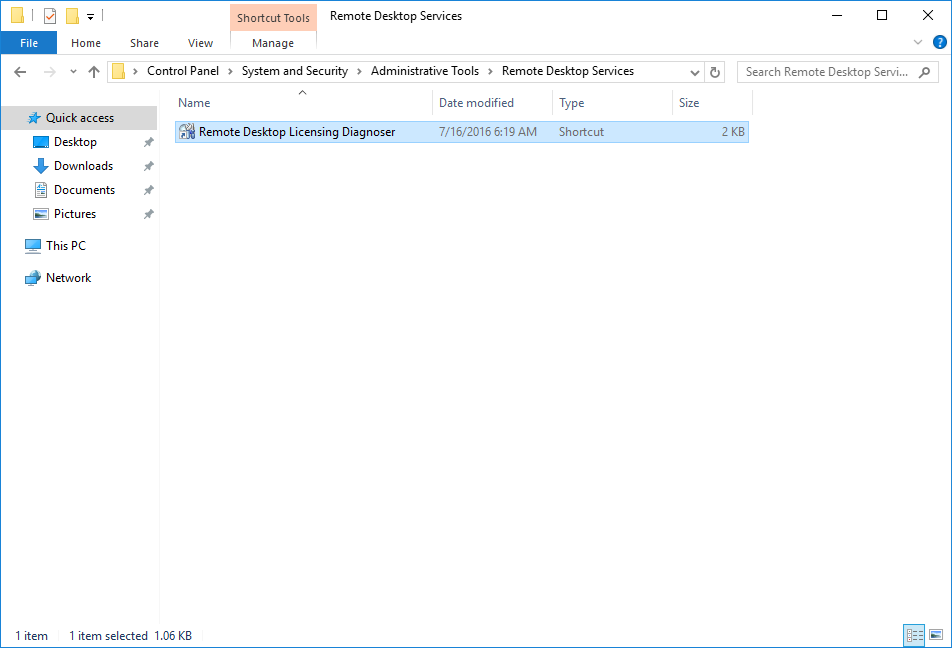Open the Customize Quick Access Toolbar dropdown
Image resolution: width=952 pixels, height=648 pixels.
[90, 16]
